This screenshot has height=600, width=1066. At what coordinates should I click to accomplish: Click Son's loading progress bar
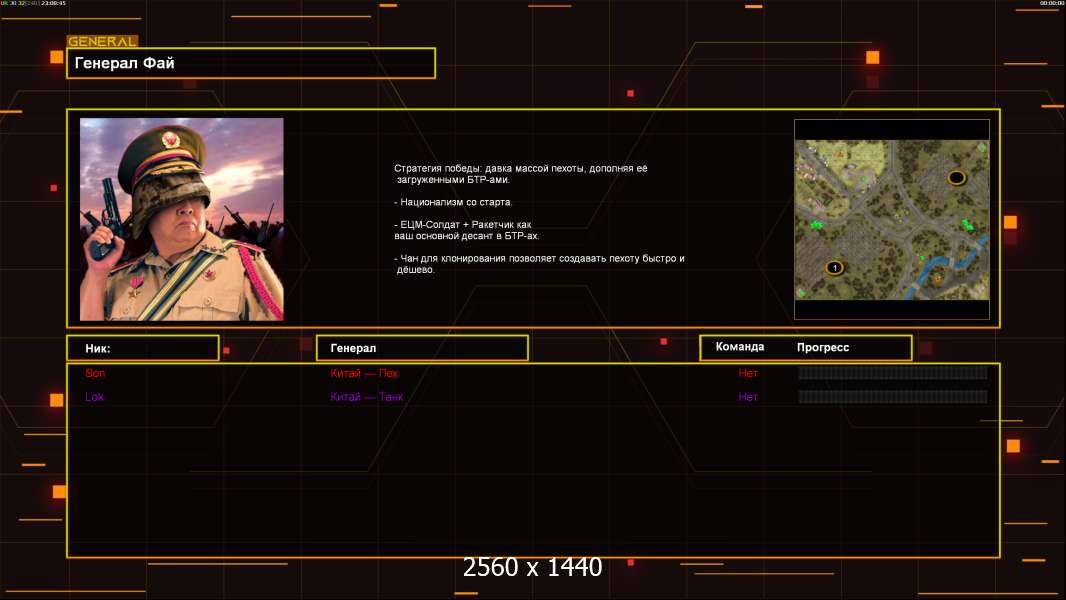point(893,372)
